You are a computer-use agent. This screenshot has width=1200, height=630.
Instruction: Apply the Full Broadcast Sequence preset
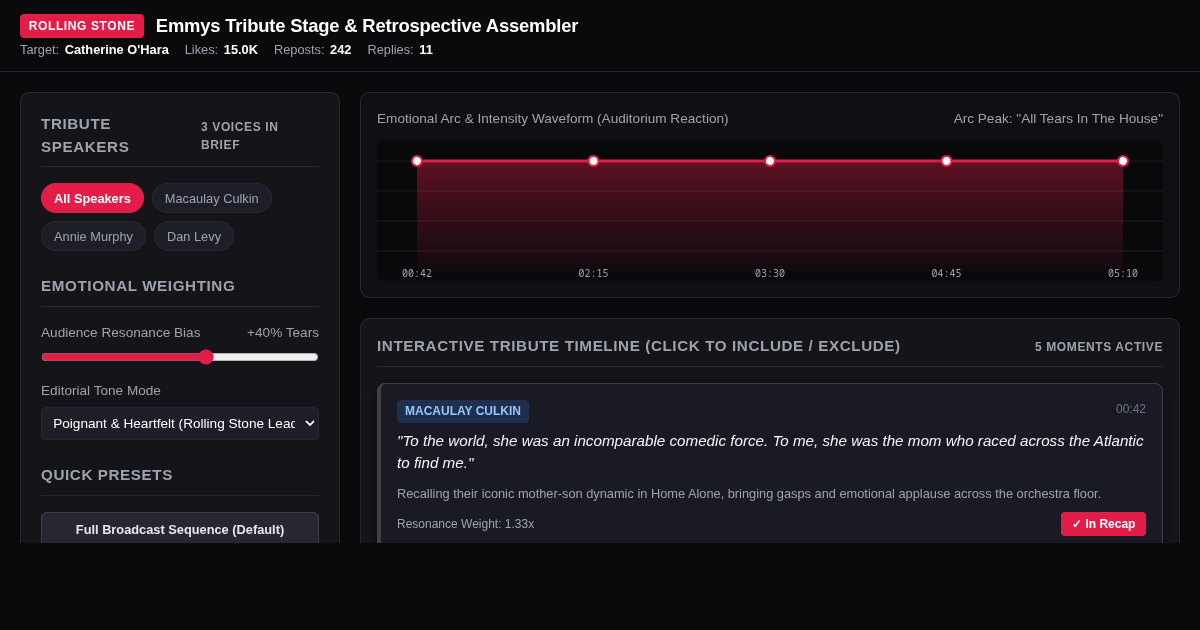pyautogui.click(x=180, y=529)
